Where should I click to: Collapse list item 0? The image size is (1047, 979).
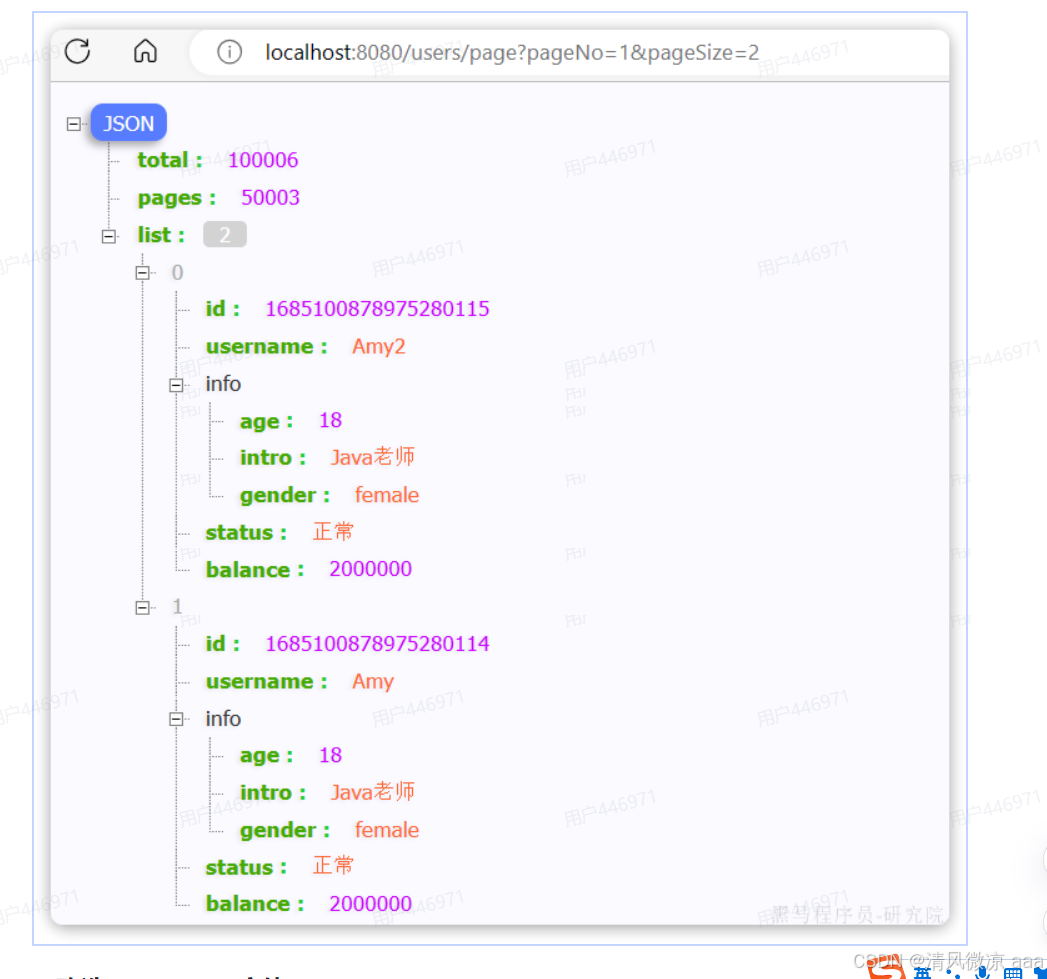pyautogui.click(x=142, y=272)
